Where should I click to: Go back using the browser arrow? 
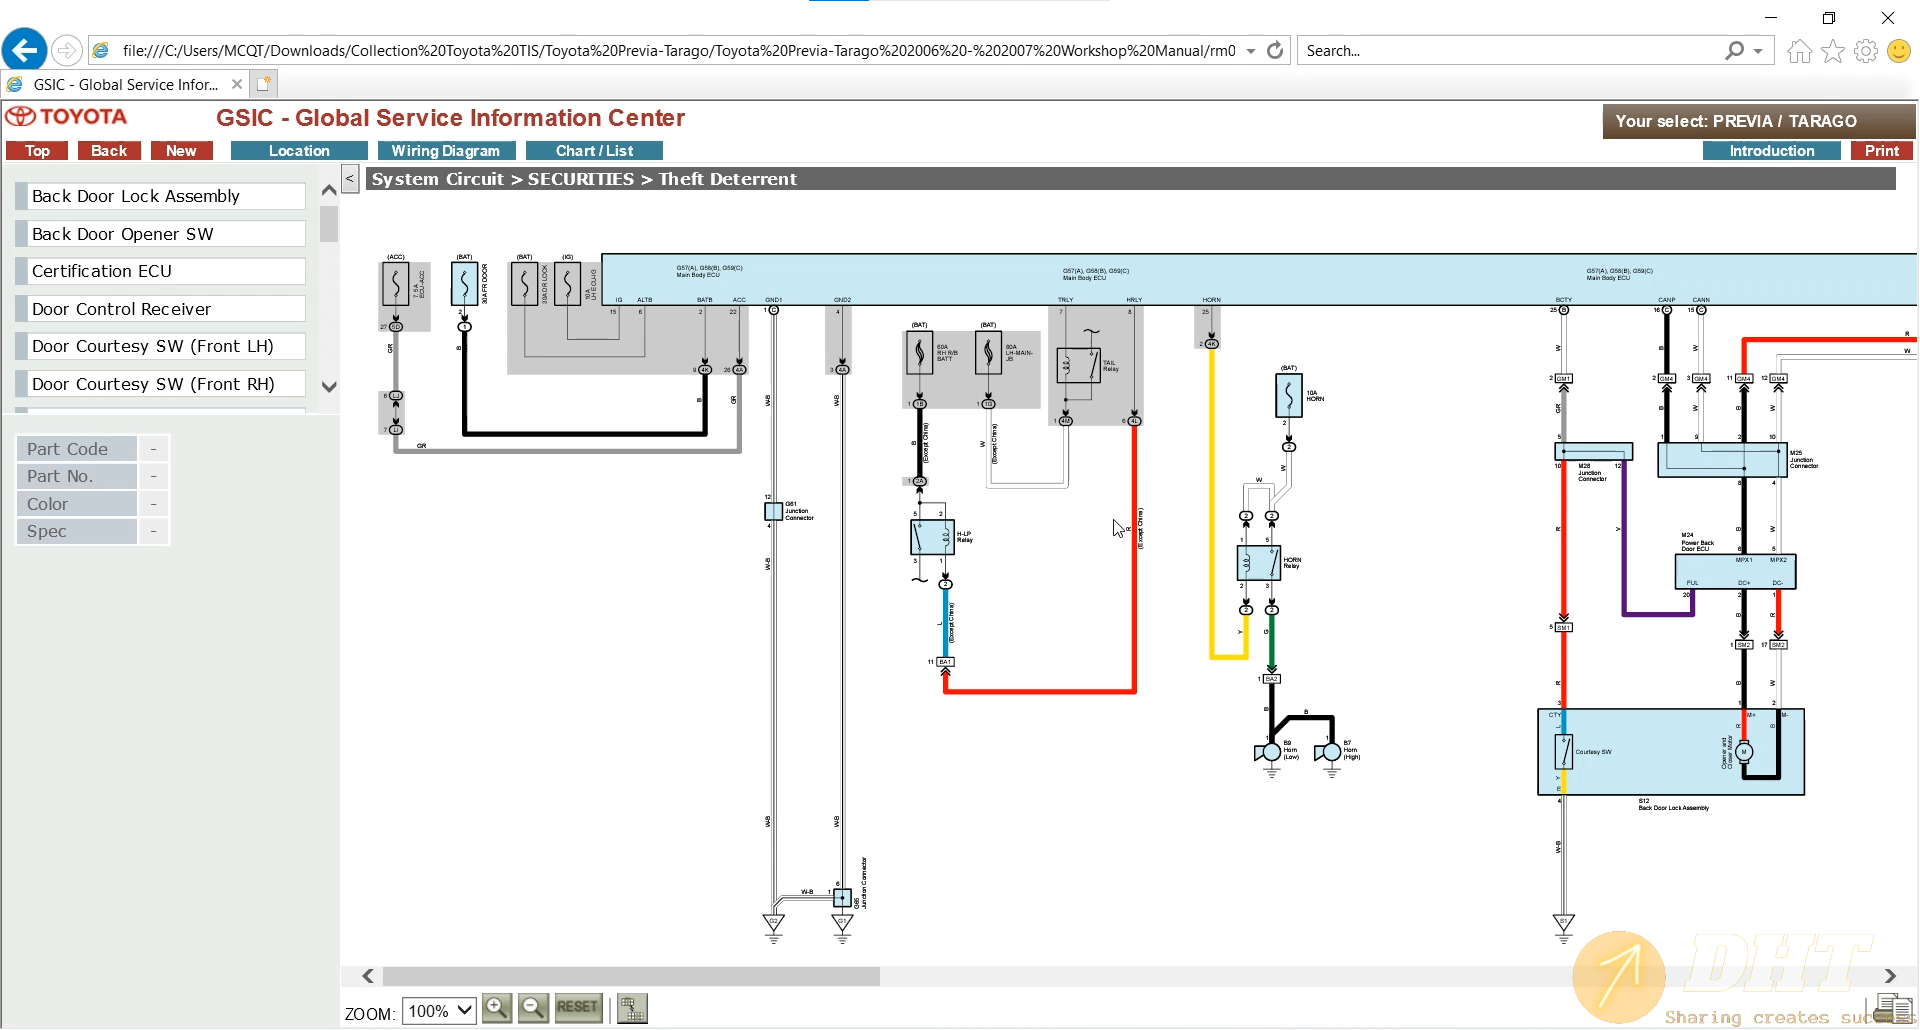25,50
